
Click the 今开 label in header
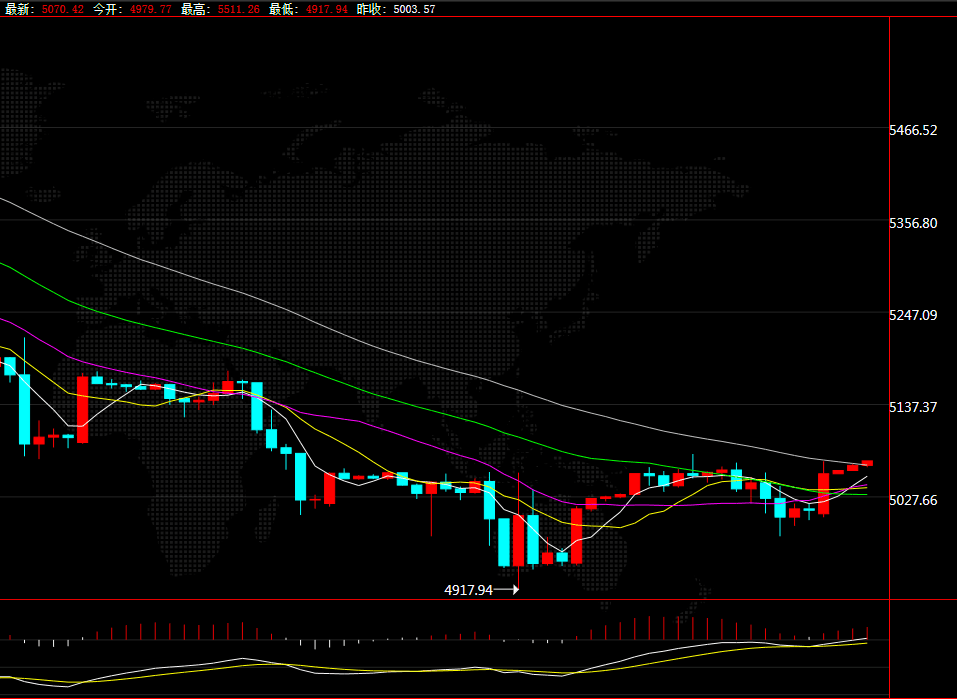click(107, 9)
